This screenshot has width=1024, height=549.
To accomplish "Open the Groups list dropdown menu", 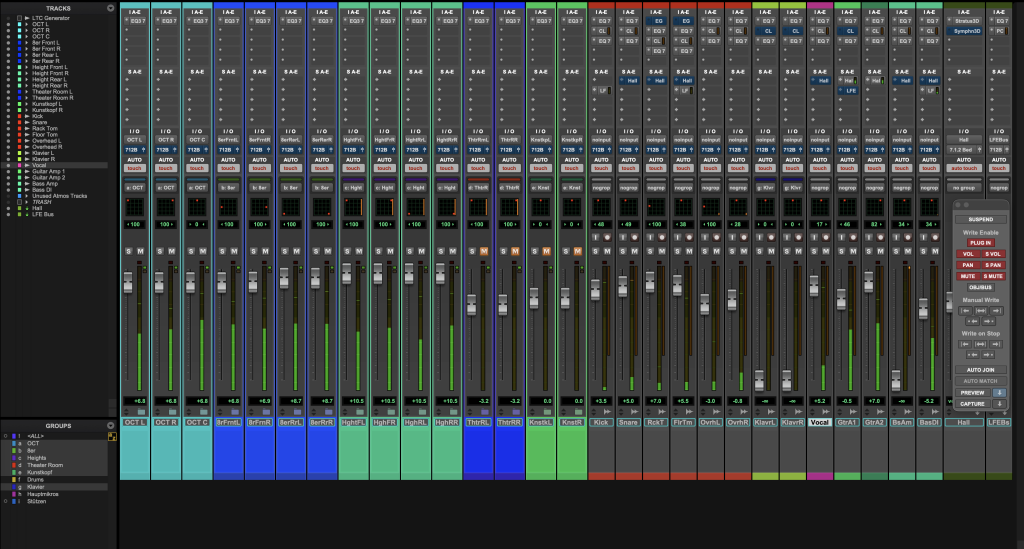I will point(110,425).
